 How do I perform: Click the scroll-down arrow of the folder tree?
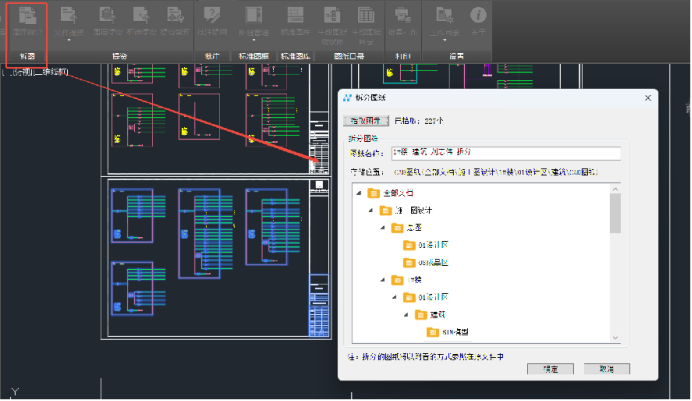(616, 338)
